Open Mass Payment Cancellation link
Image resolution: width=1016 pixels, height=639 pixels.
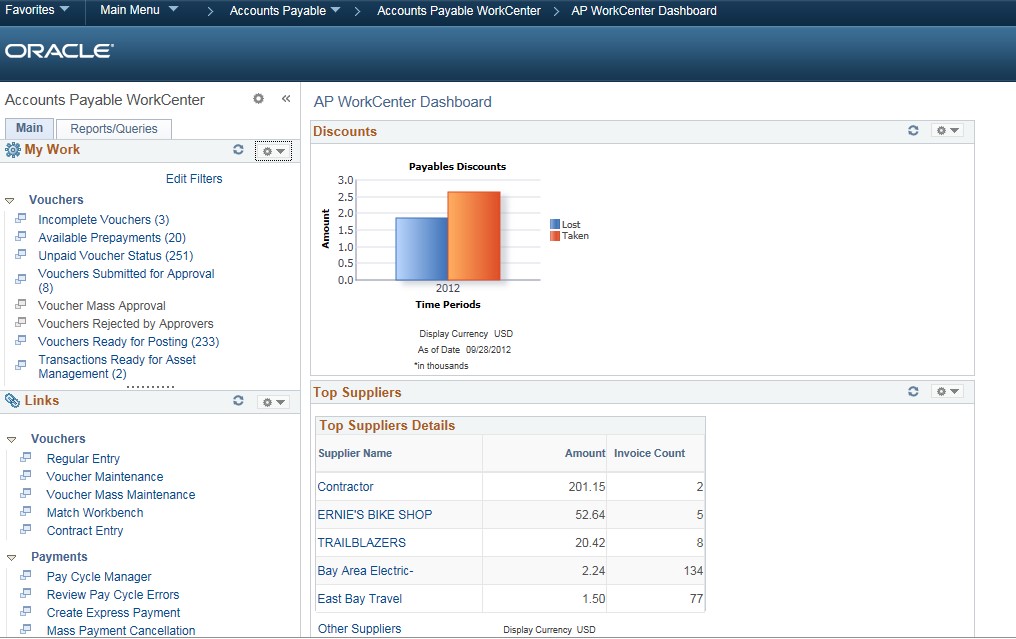click(121, 631)
